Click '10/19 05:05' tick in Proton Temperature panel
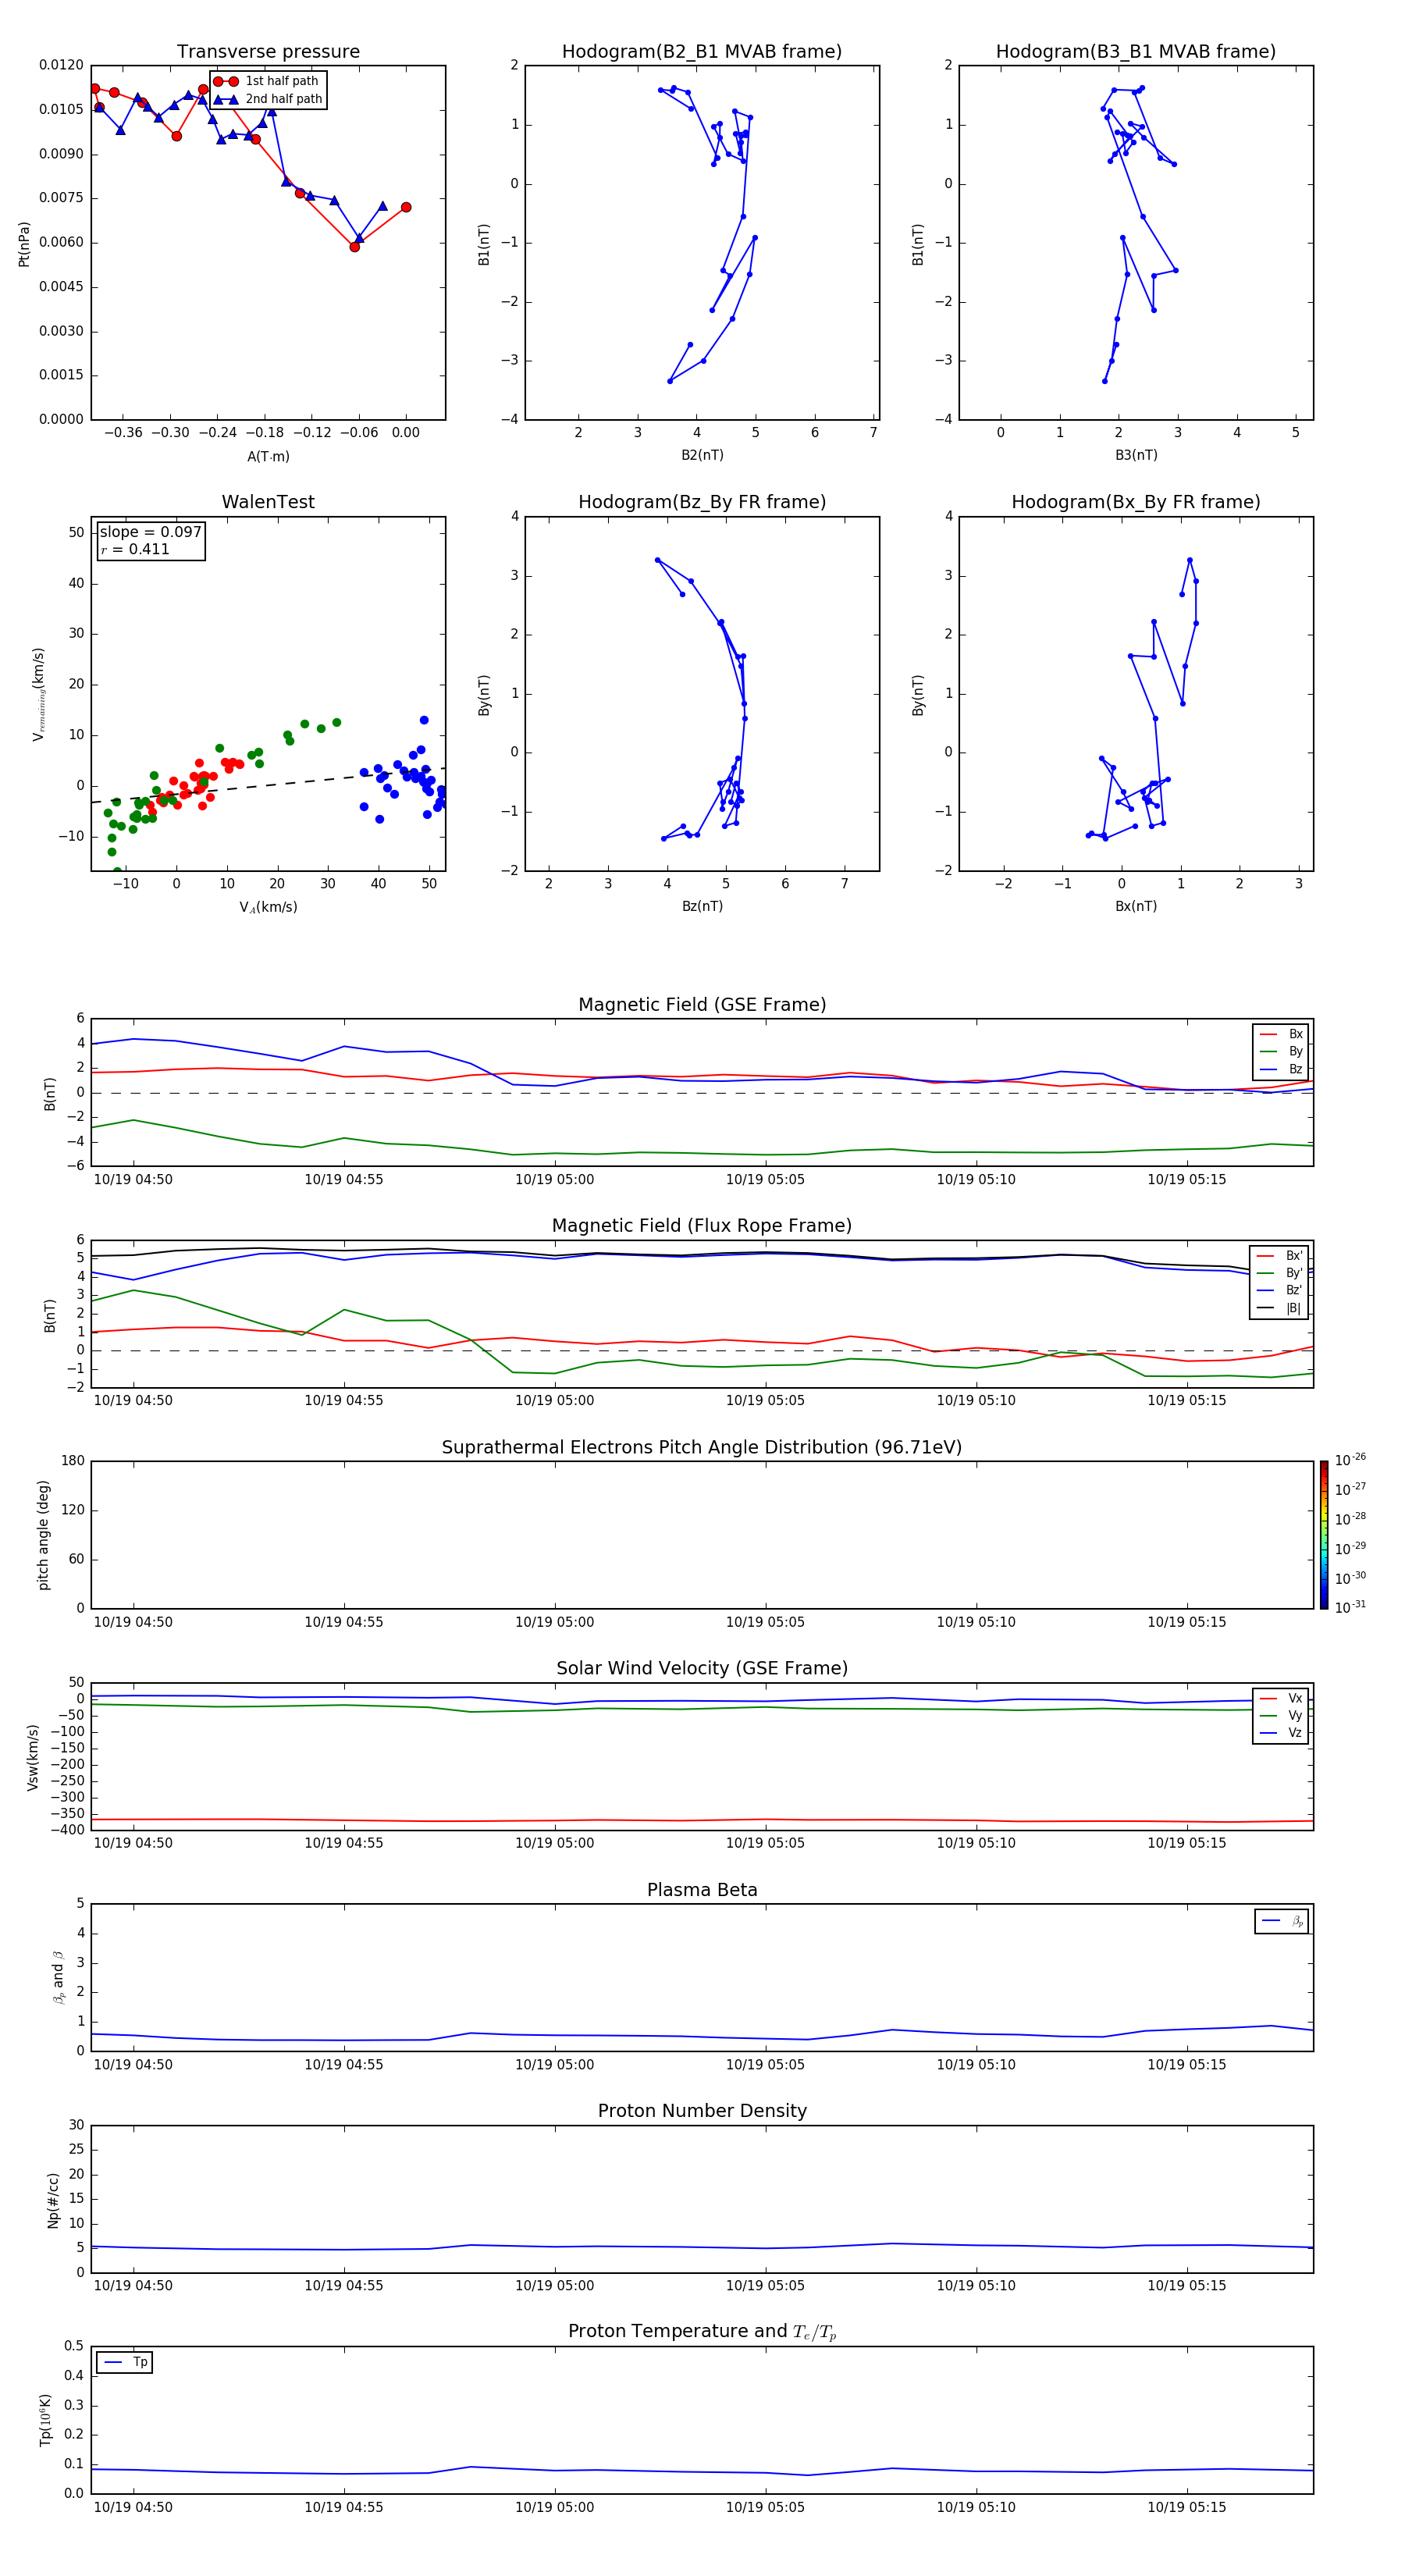 click(765, 2507)
